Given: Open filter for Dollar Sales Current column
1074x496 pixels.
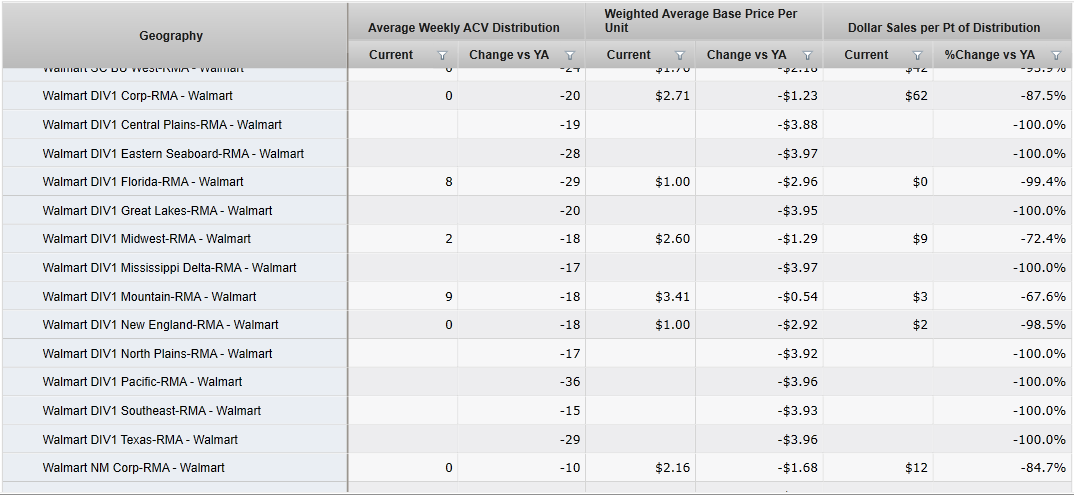Looking at the screenshot, I should pyautogui.click(x=917, y=56).
